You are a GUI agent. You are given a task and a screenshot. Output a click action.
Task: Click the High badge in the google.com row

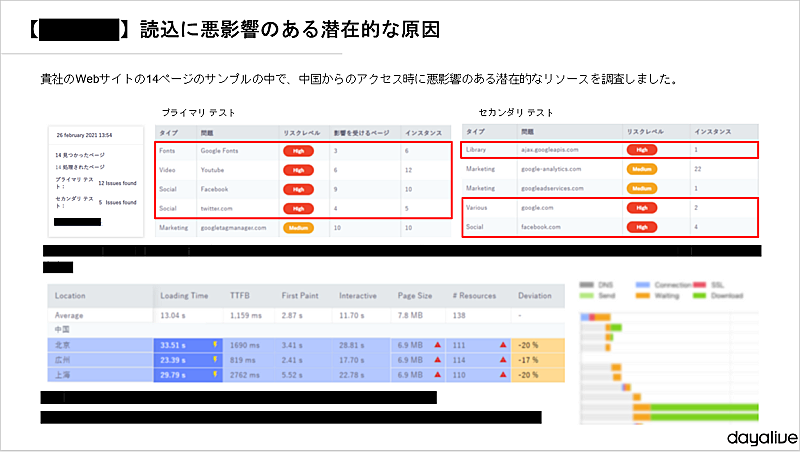coord(642,208)
